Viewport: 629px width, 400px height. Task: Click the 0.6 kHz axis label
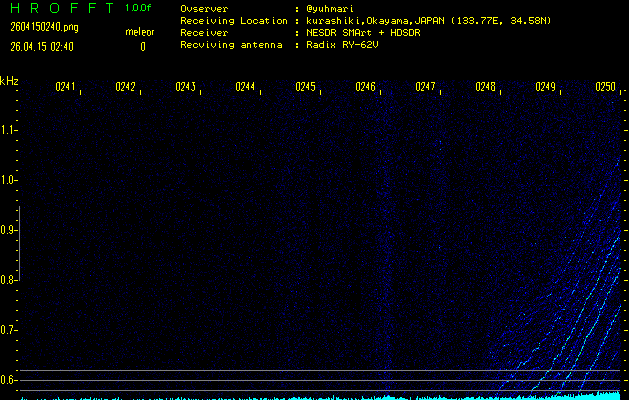tap(8, 380)
